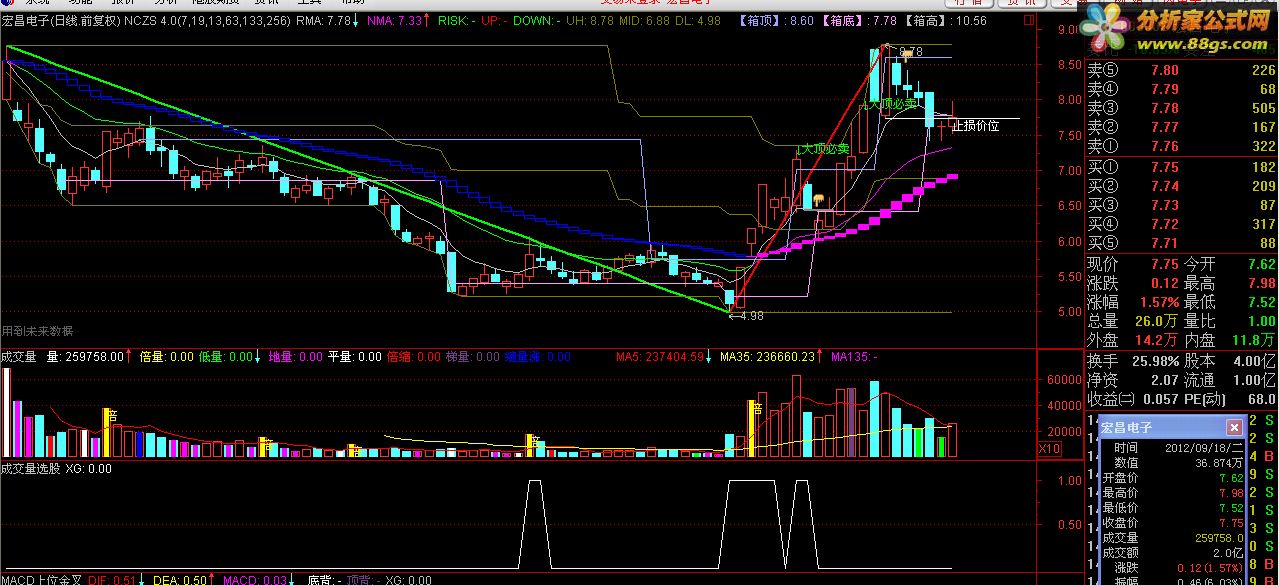
Task: Click the MID: 6.88 value
Action: [x=645, y=20]
